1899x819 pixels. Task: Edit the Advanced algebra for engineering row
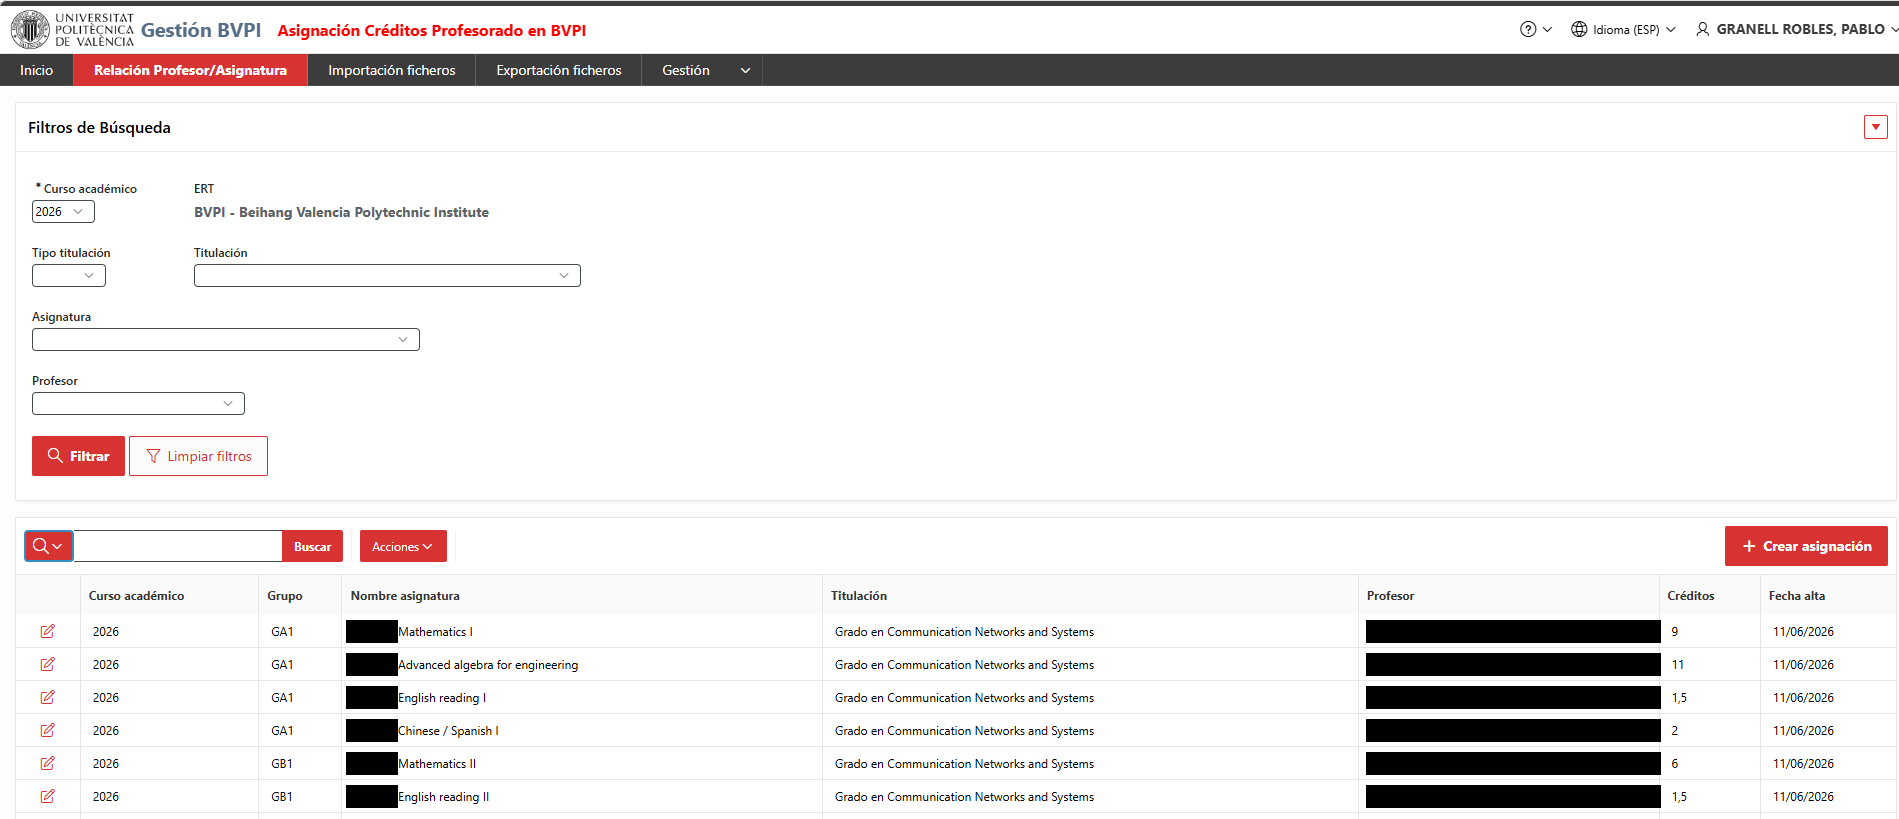point(47,664)
